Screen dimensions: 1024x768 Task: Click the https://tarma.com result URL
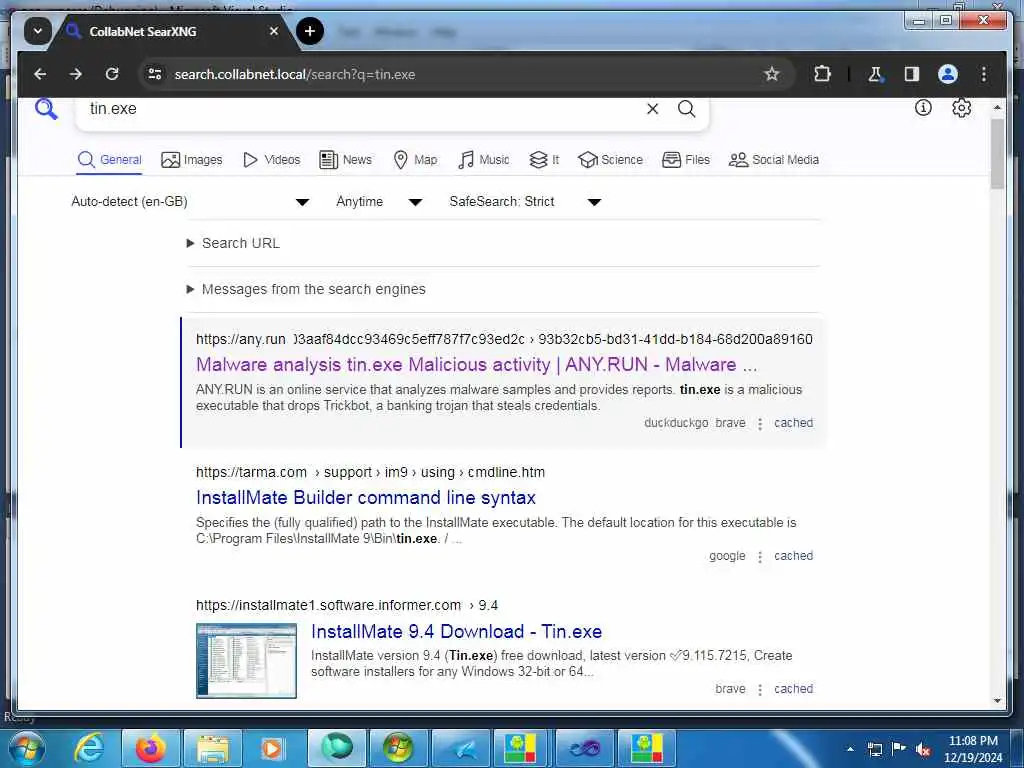[x=370, y=472]
